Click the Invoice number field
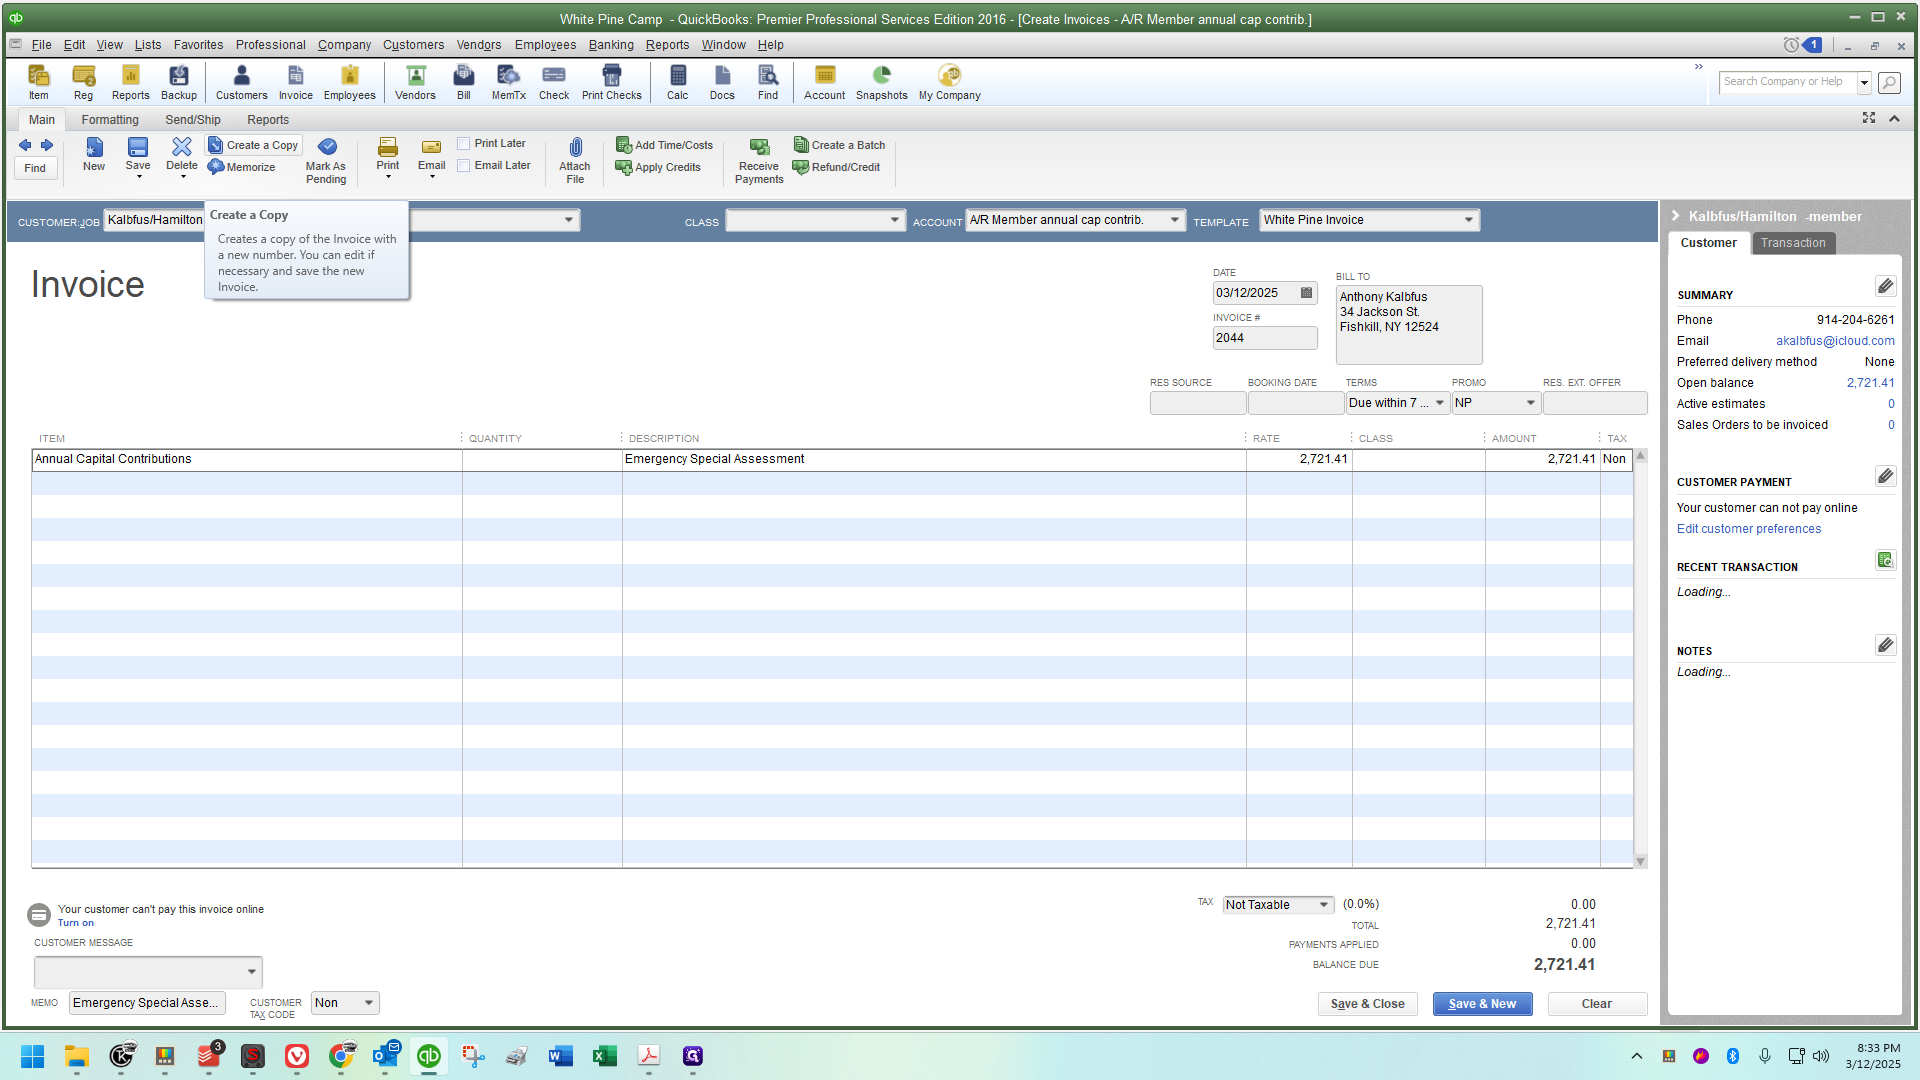 (x=1264, y=338)
